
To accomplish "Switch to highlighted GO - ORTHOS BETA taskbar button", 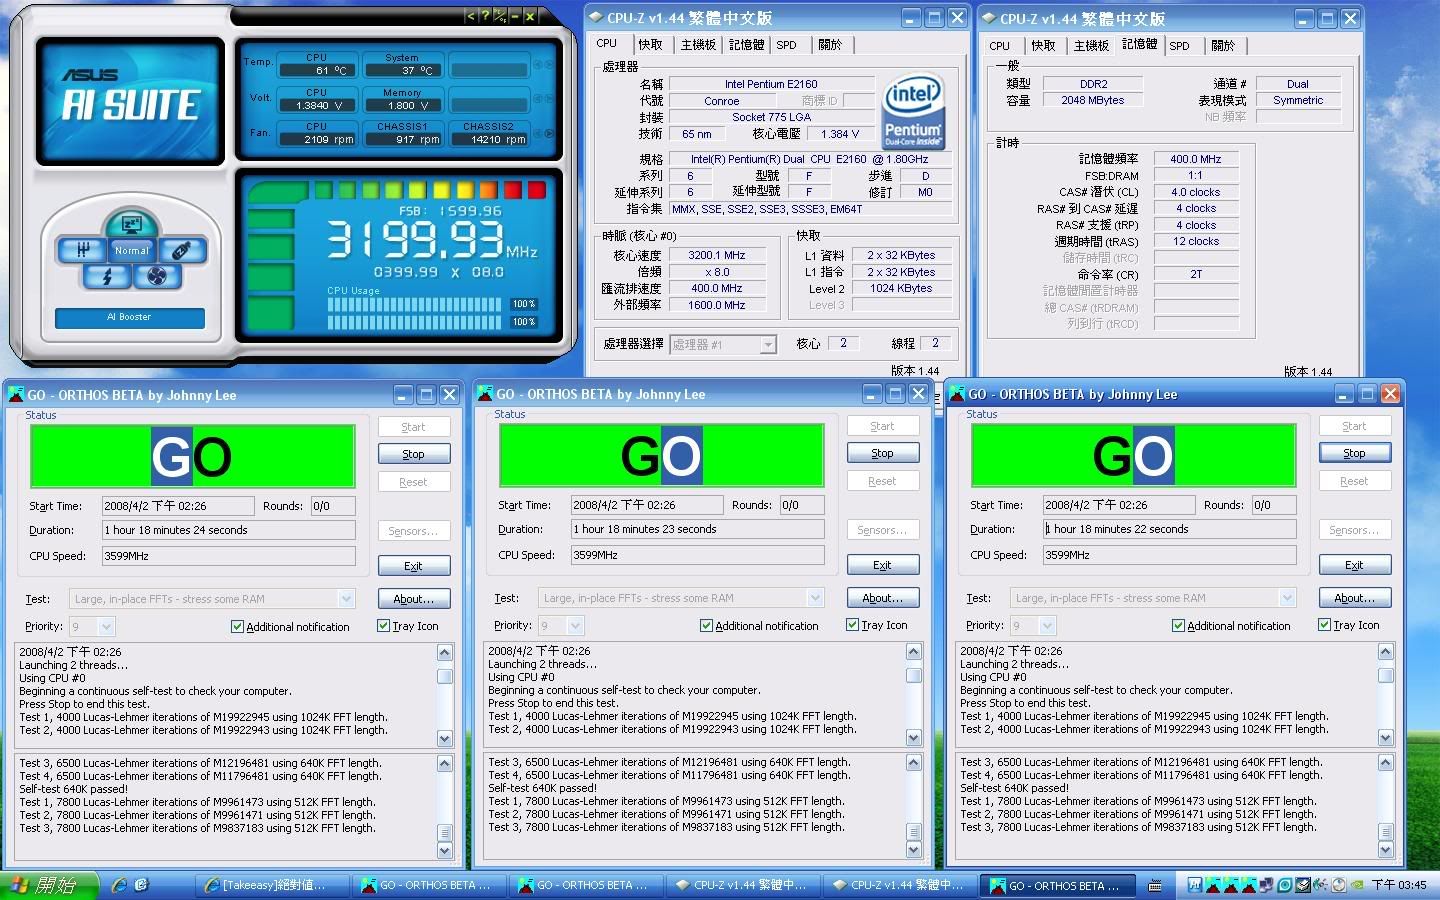I will point(1056,885).
